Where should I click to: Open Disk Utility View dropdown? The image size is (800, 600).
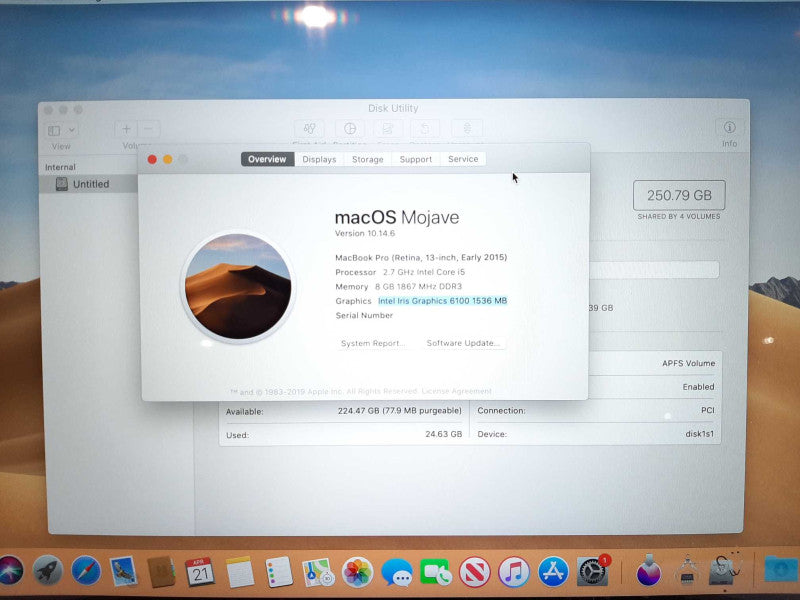[61, 130]
